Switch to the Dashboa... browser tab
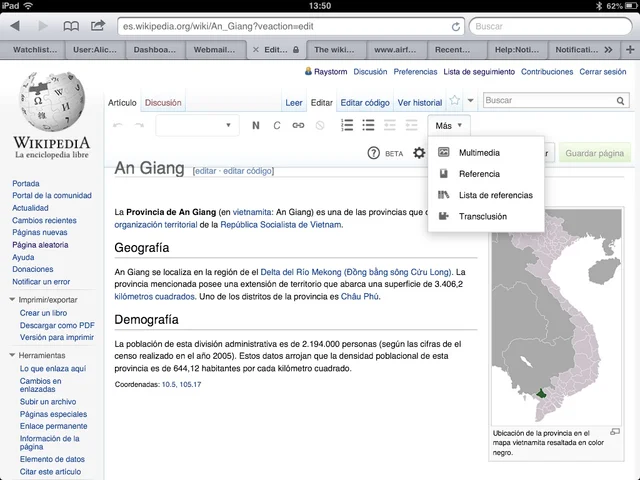The height and width of the screenshot is (480, 640). pyautogui.click(x=155, y=50)
